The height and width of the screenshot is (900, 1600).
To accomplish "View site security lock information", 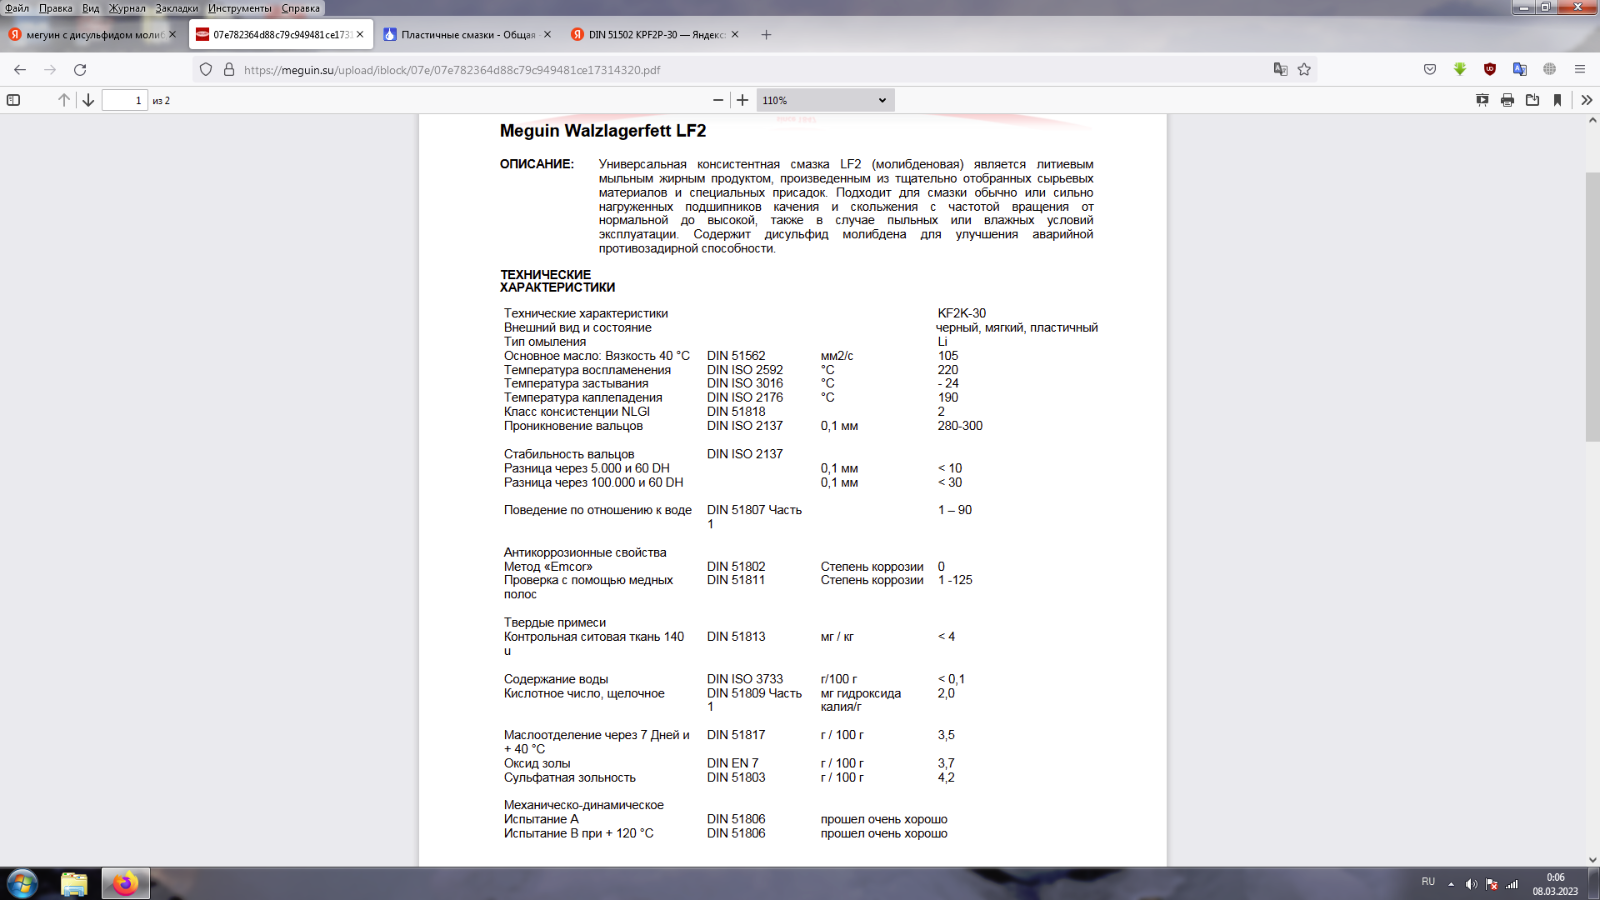I will coord(229,70).
